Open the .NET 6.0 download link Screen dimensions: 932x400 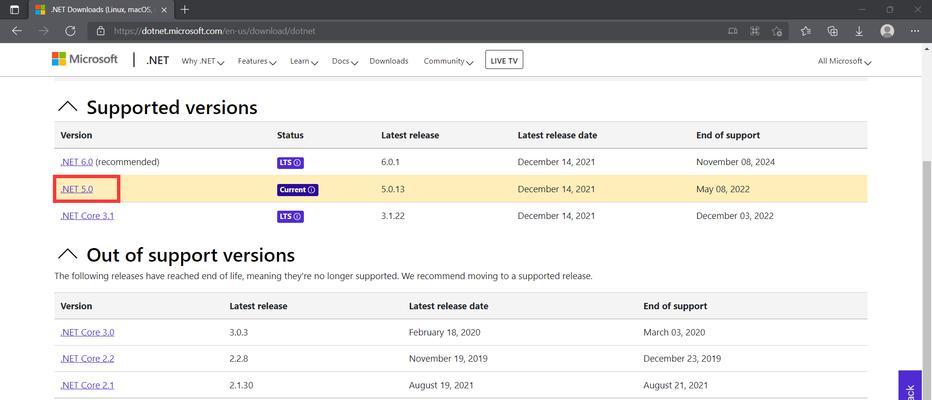(77, 162)
